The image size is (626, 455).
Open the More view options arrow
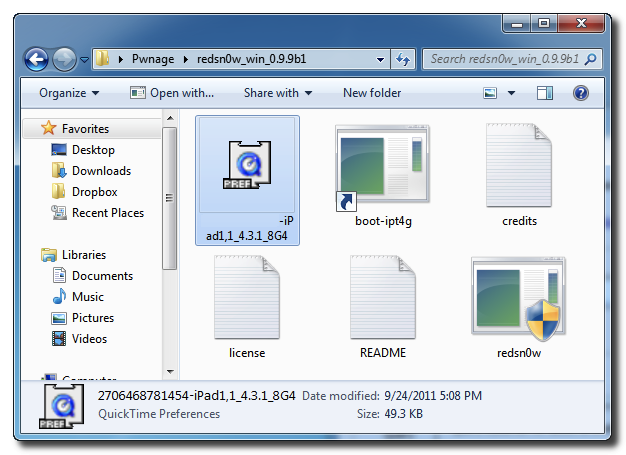click(x=511, y=93)
